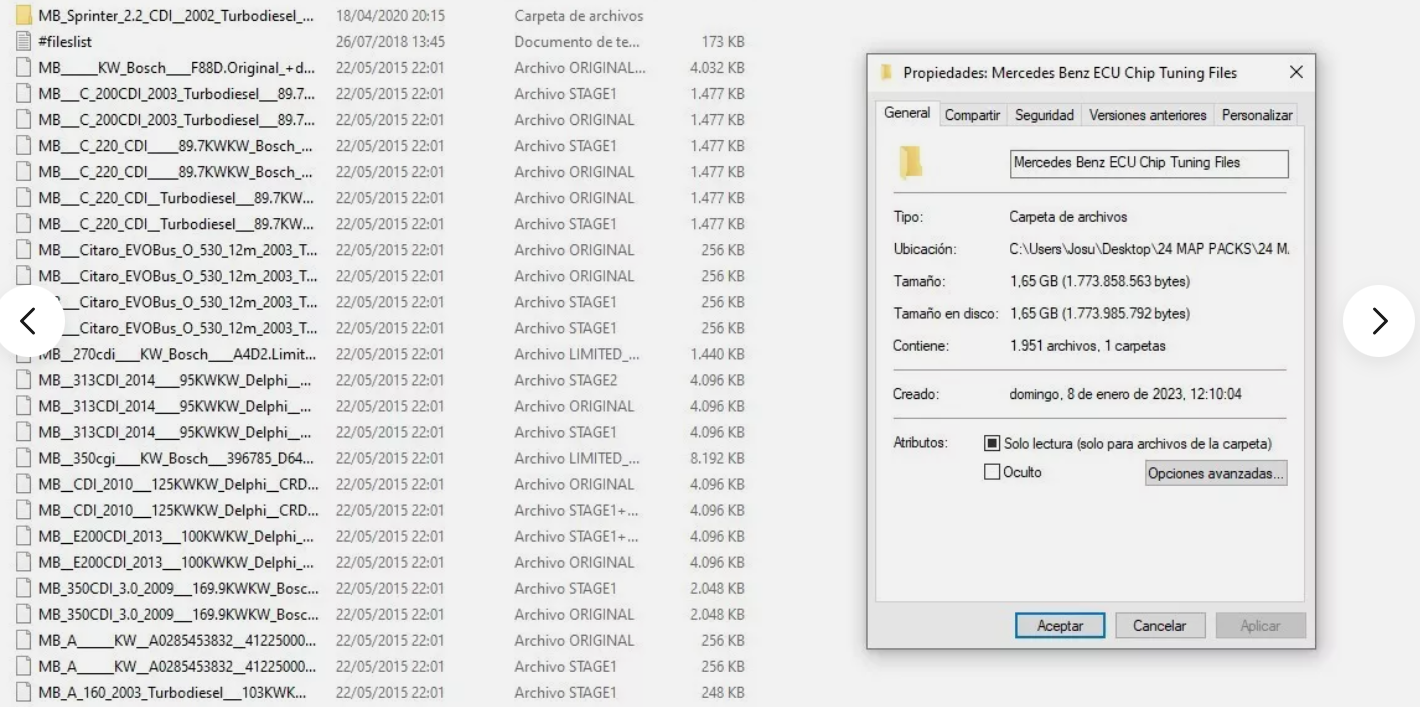
Task: Click the Aplicar button
Action: click(x=1259, y=625)
